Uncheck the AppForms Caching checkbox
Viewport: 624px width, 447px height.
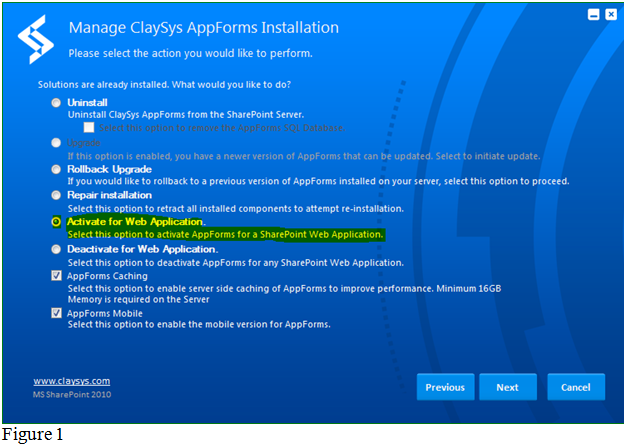57,275
